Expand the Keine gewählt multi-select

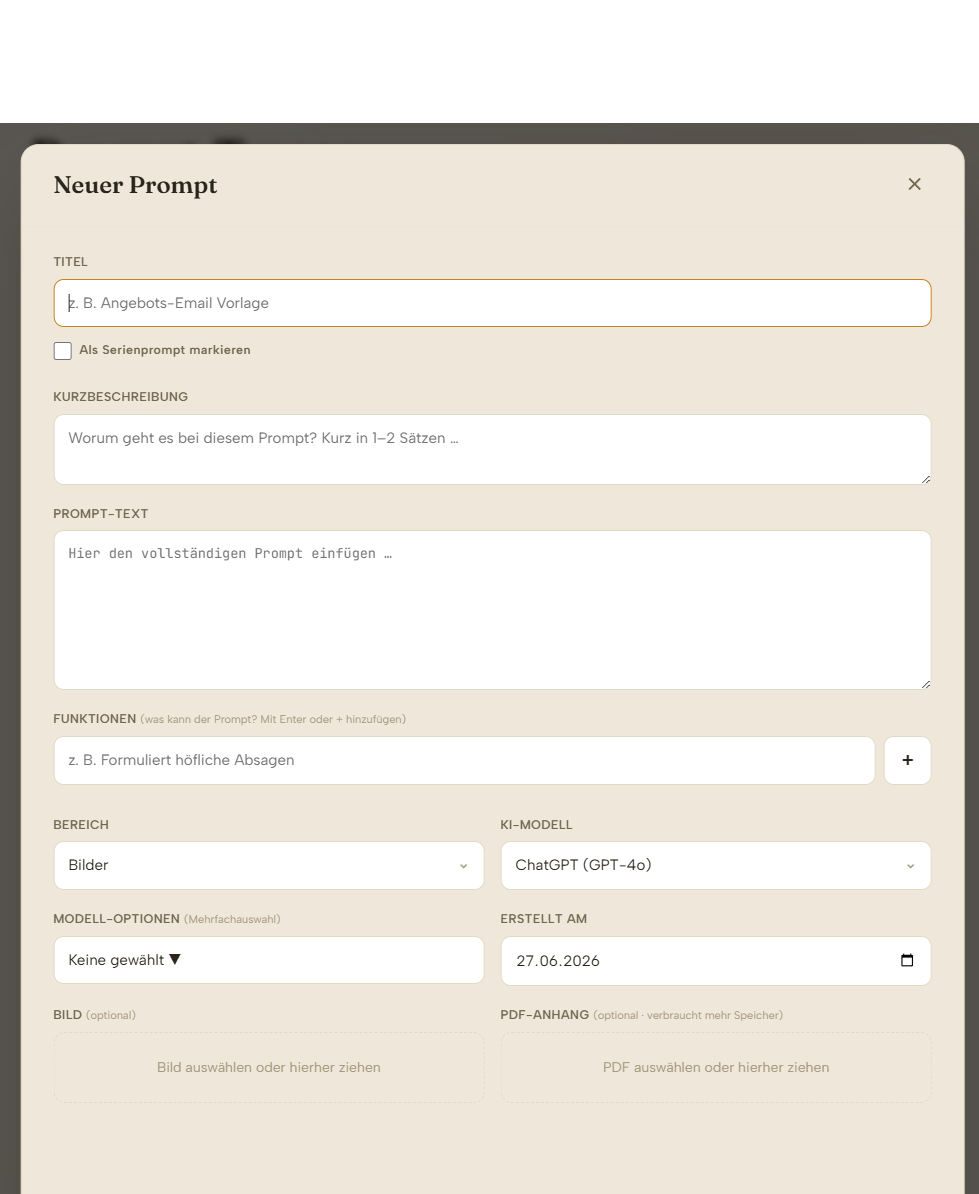point(269,960)
